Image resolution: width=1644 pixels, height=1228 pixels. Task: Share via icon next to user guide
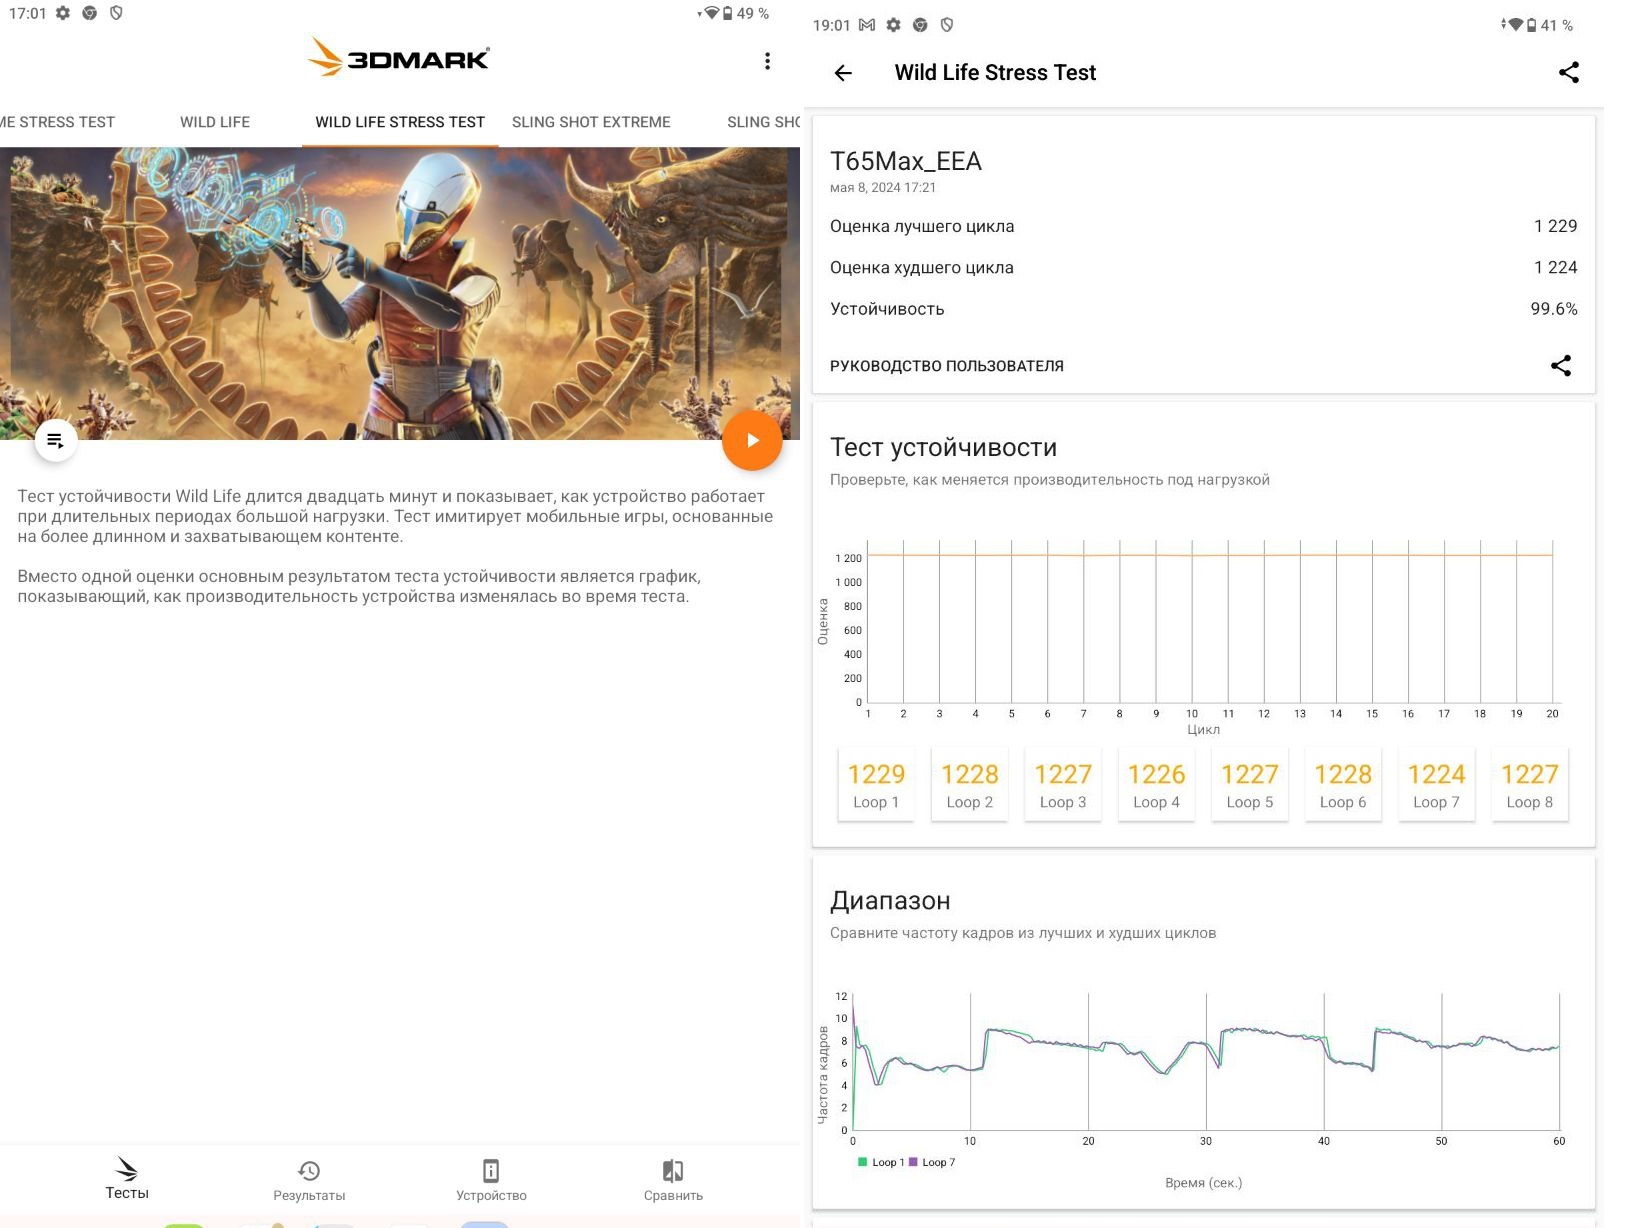[x=1560, y=366]
